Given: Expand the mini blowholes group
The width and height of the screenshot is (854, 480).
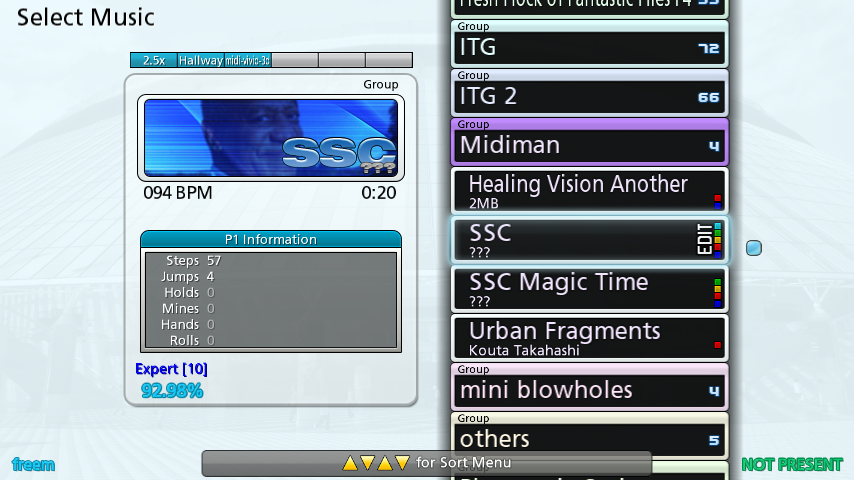Looking at the screenshot, I should (589, 387).
